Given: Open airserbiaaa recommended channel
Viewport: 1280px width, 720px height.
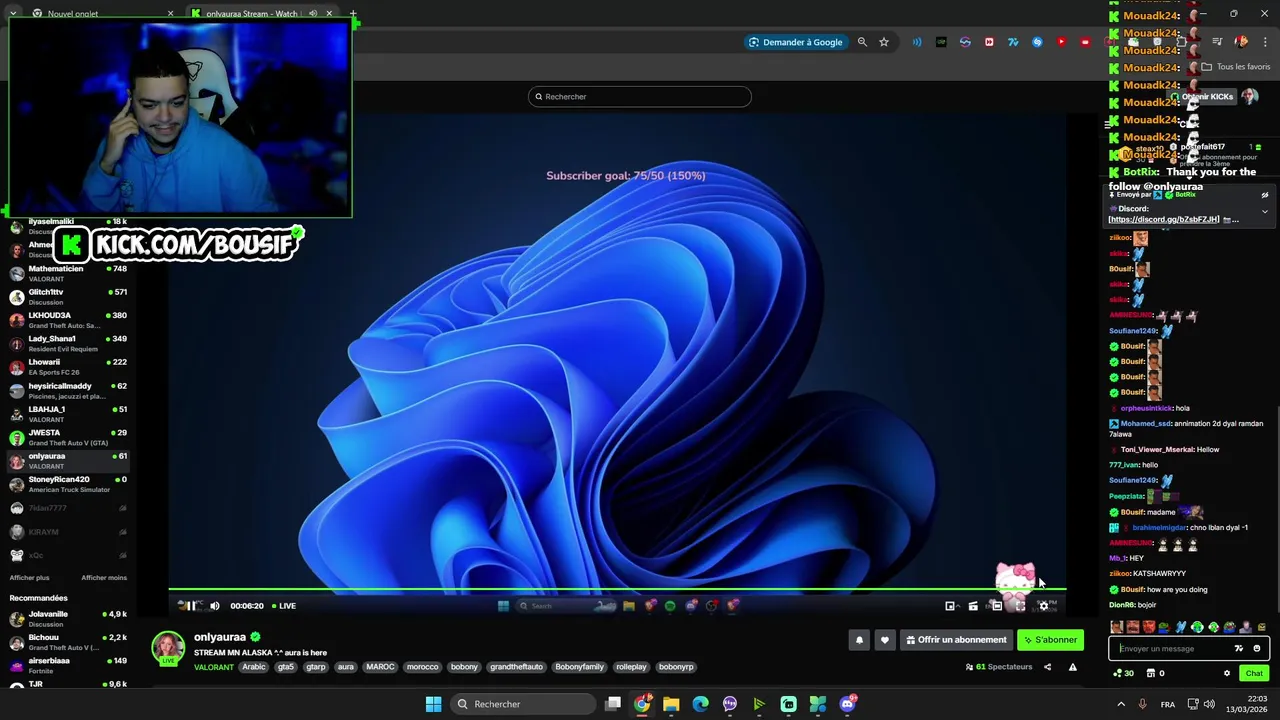Looking at the screenshot, I should pos(68,665).
